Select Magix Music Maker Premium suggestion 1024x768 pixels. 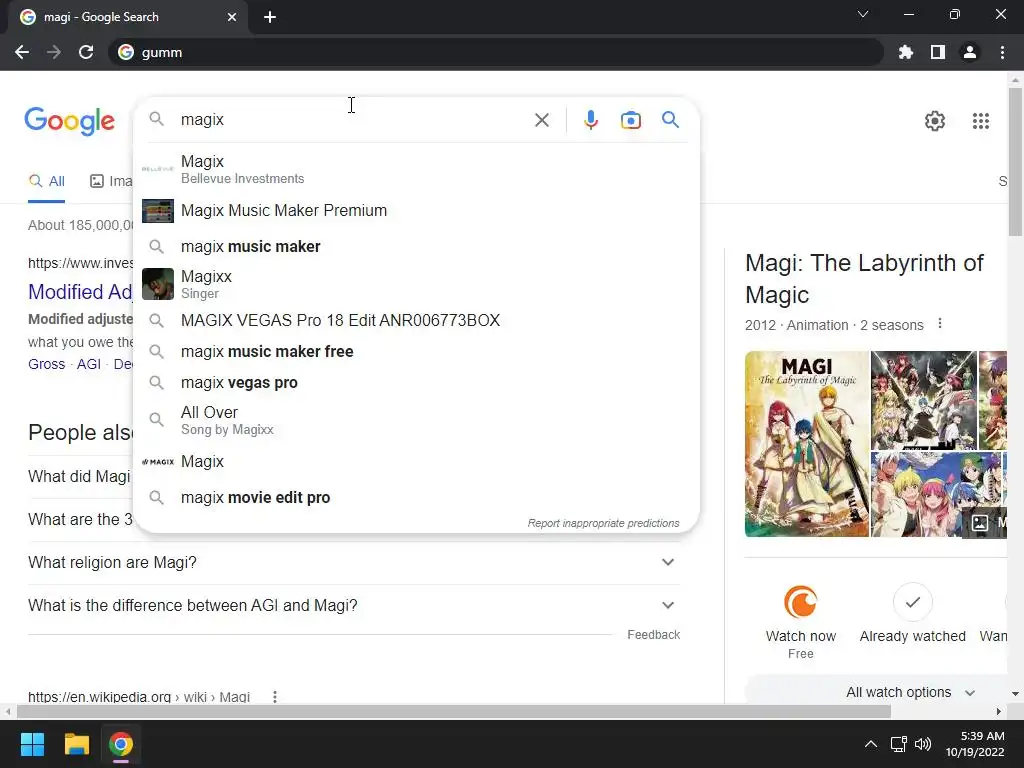tap(416, 210)
